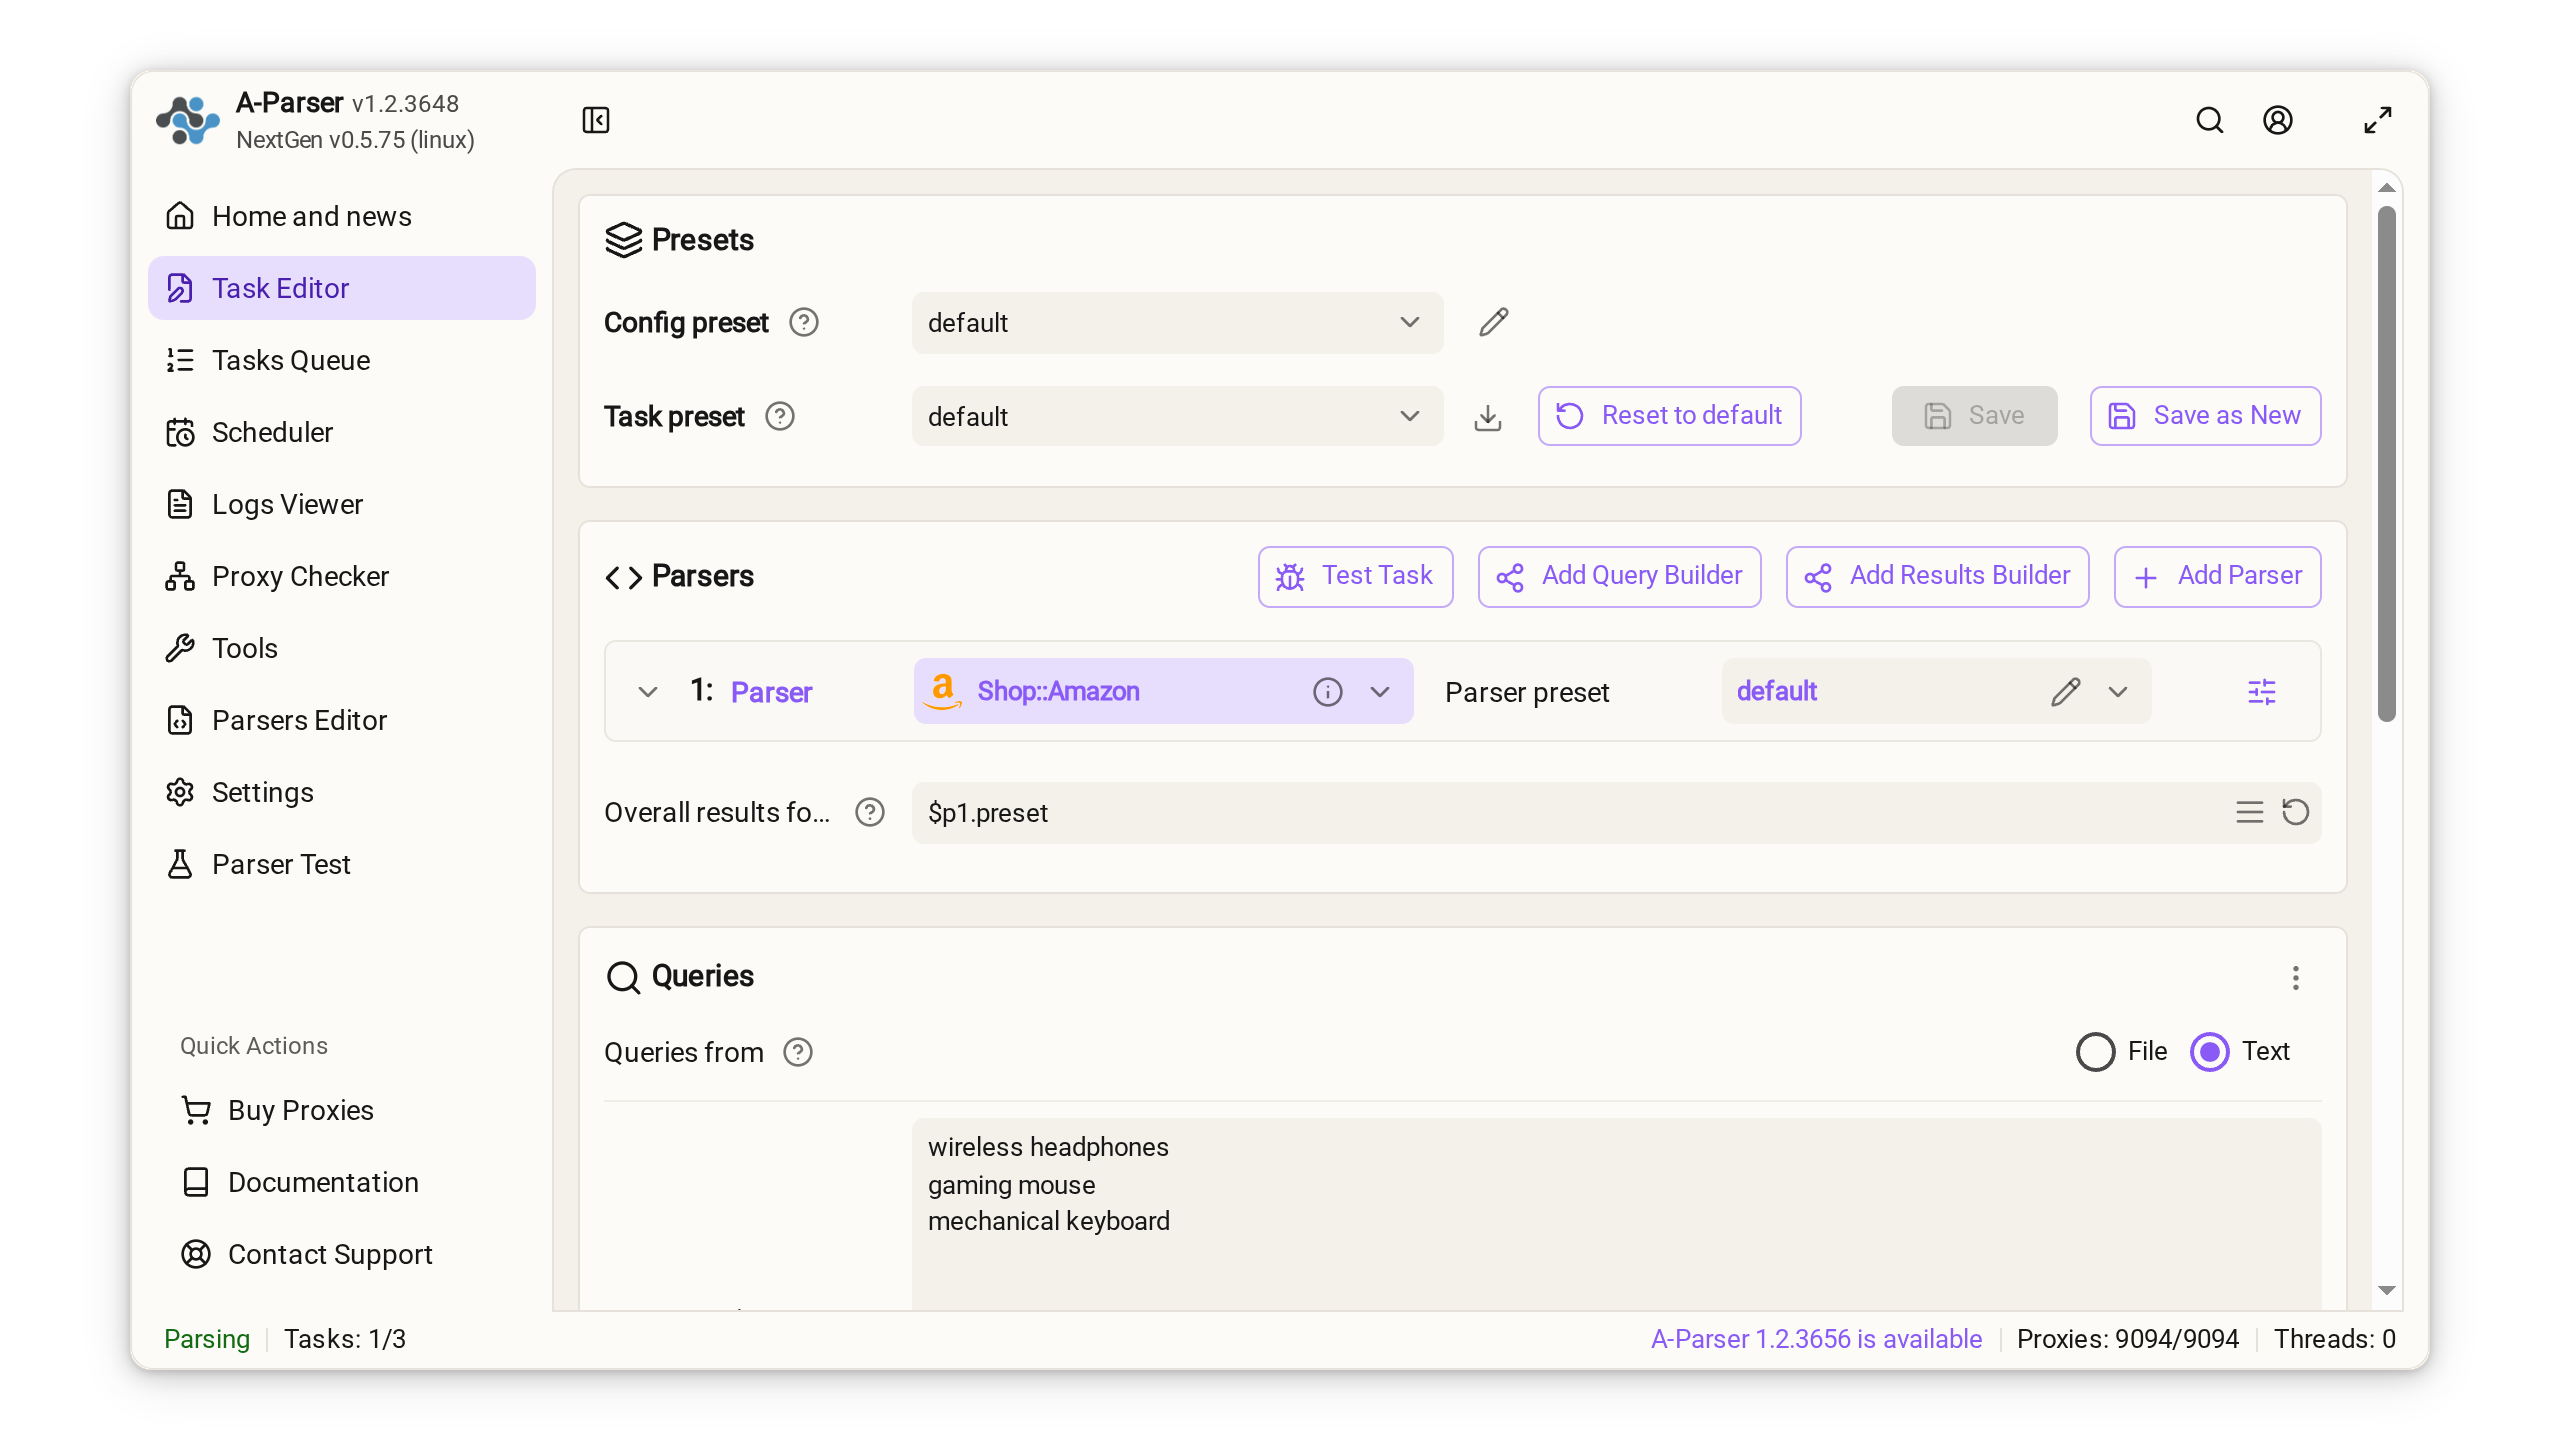The width and height of the screenshot is (2560, 1440).
Task: Click the Test Task button
Action: tap(1356, 576)
